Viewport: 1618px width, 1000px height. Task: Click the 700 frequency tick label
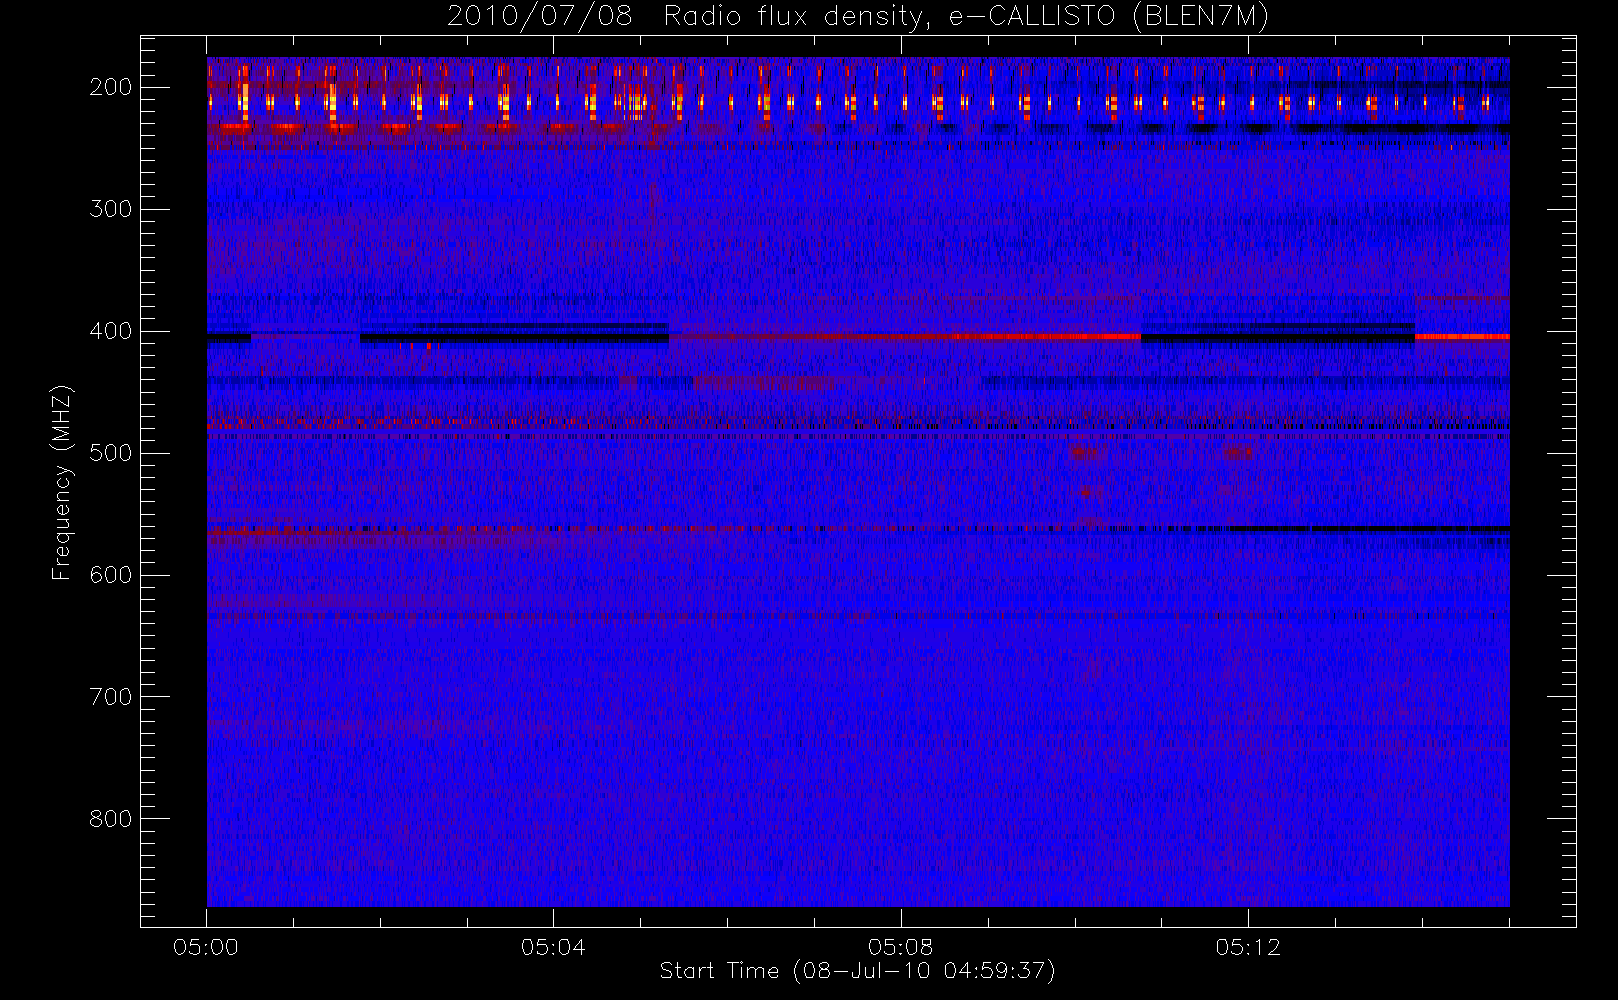click(110, 697)
